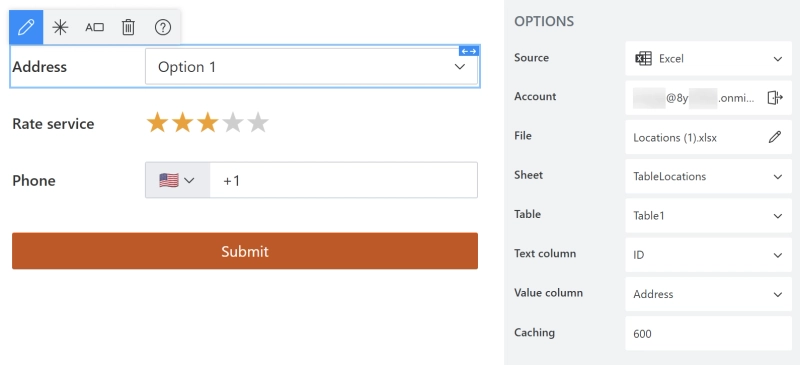Toggle the required asterisk icon
Image resolution: width=800 pixels, height=365 pixels.
pyautogui.click(x=60, y=27)
